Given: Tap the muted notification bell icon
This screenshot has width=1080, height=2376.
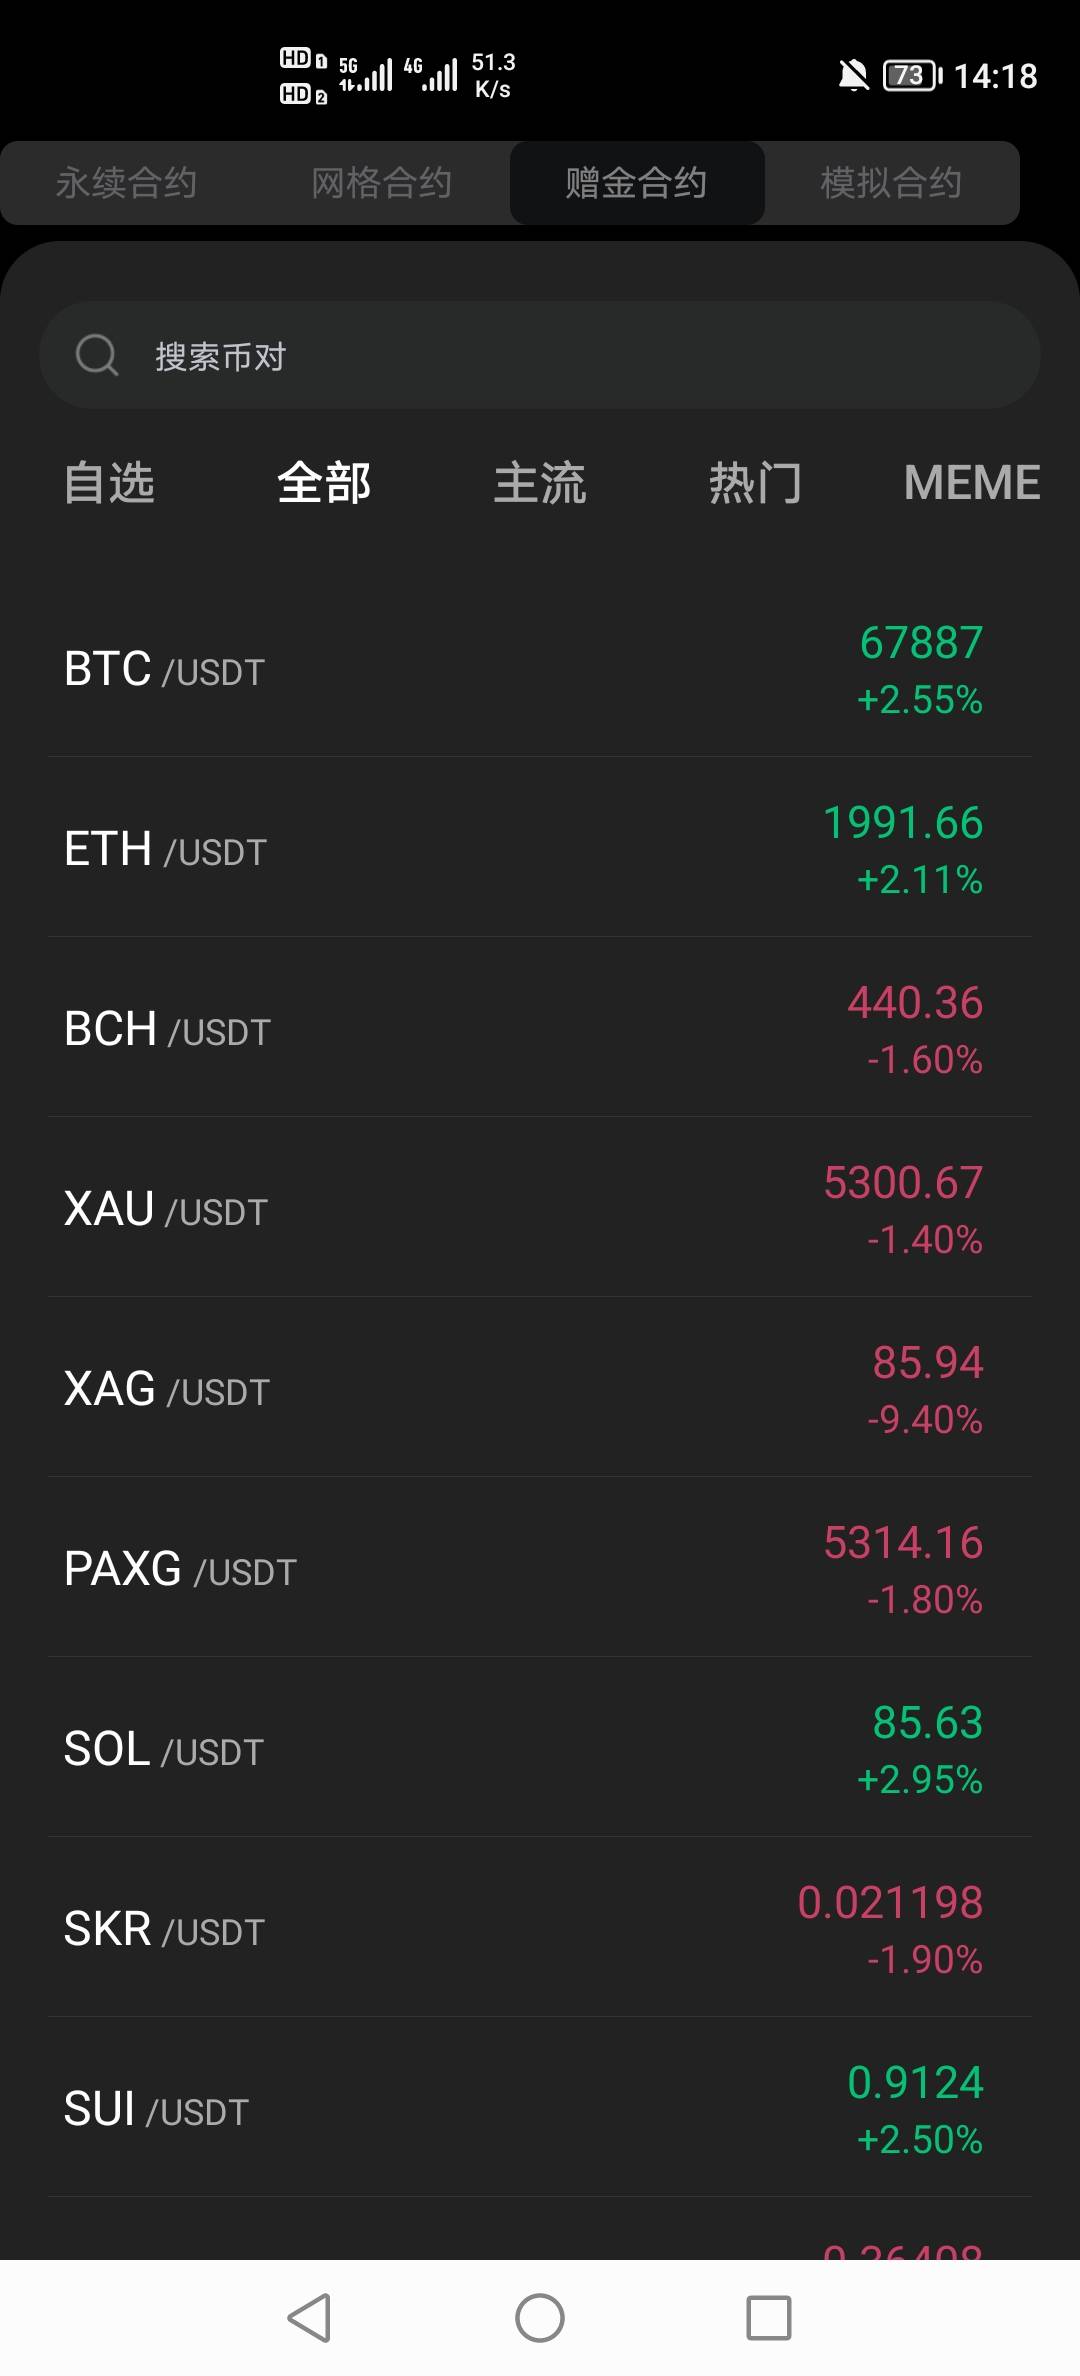Looking at the screenshot, I should pos(853,75).
